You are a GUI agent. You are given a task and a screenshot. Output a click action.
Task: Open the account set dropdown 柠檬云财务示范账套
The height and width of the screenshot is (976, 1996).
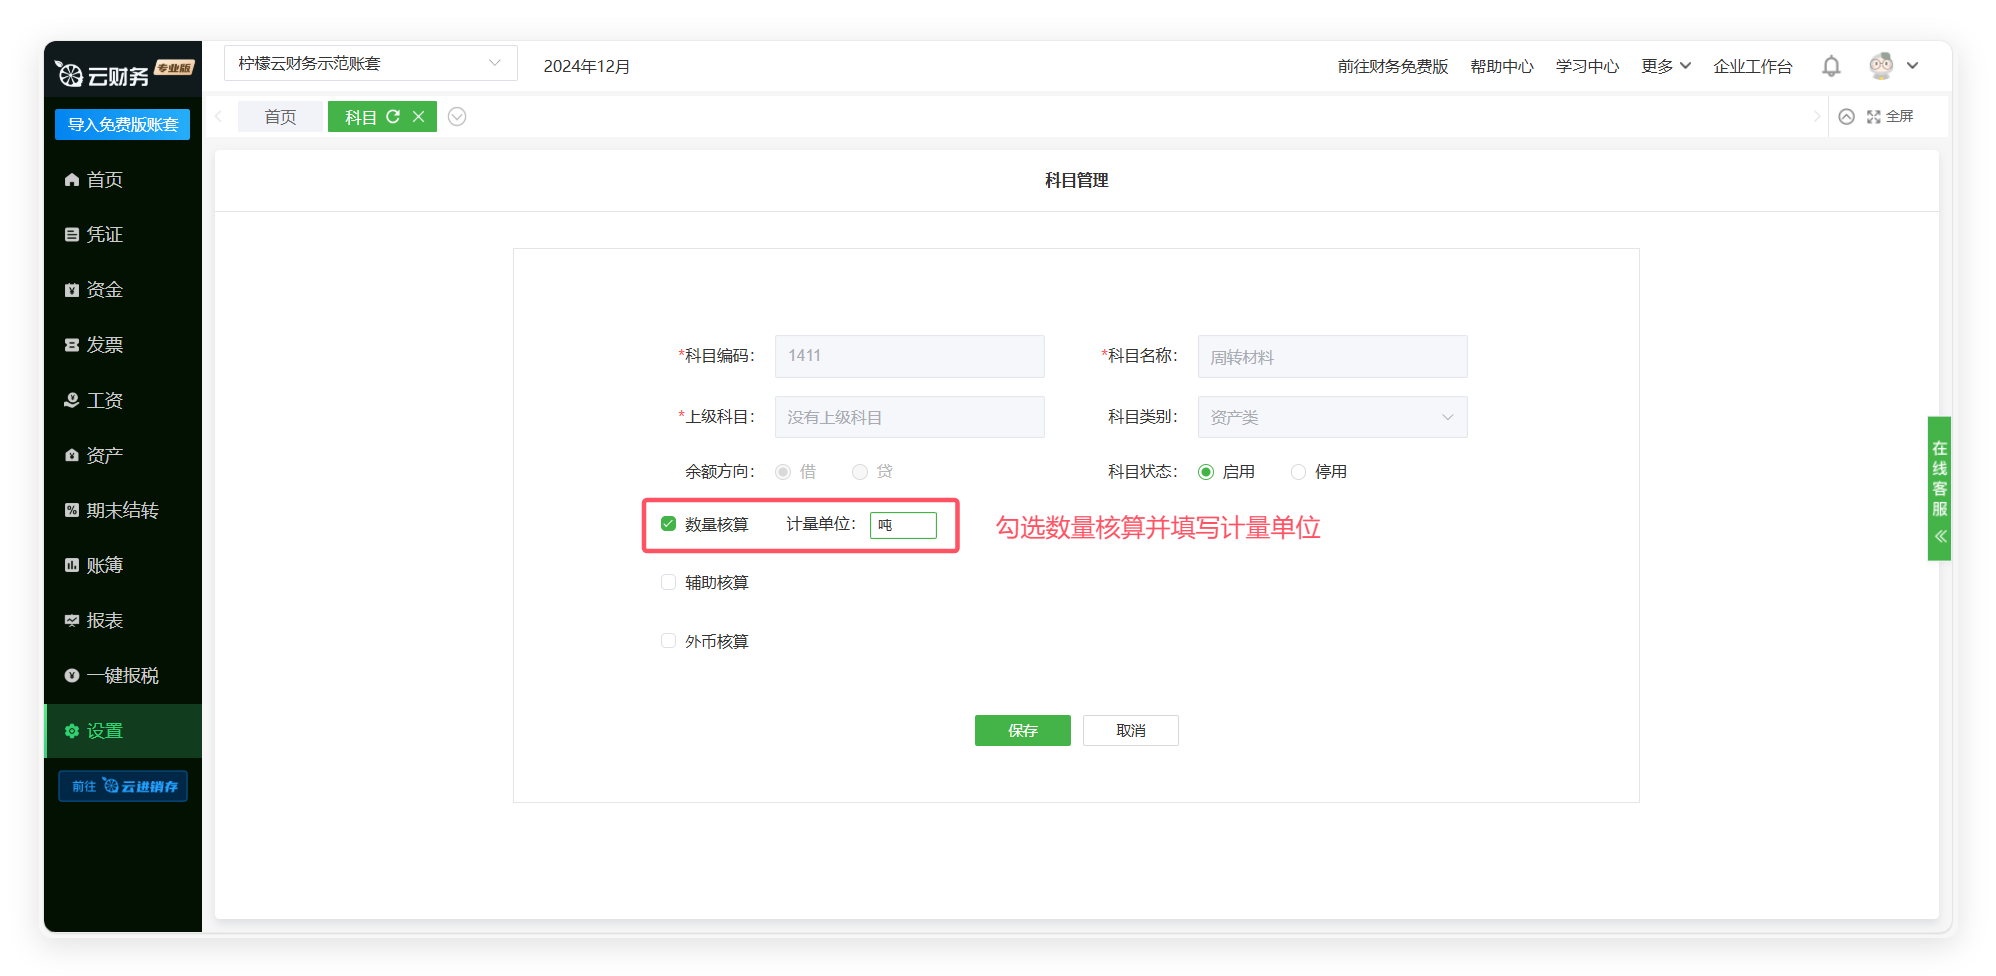pos(370,64)
